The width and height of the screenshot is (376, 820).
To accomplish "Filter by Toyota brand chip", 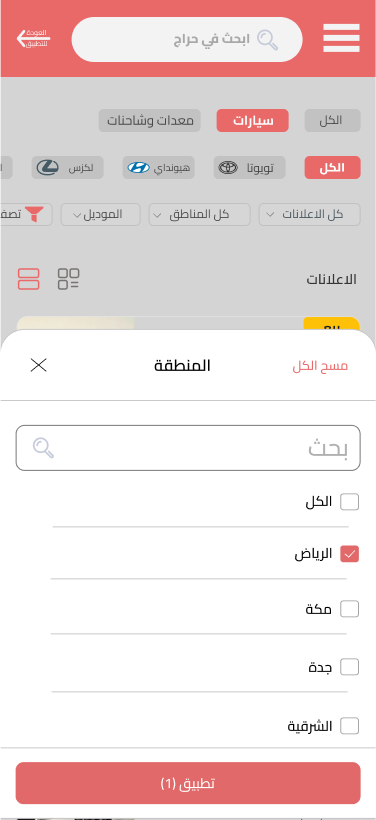I will click(x=249, y=168).
